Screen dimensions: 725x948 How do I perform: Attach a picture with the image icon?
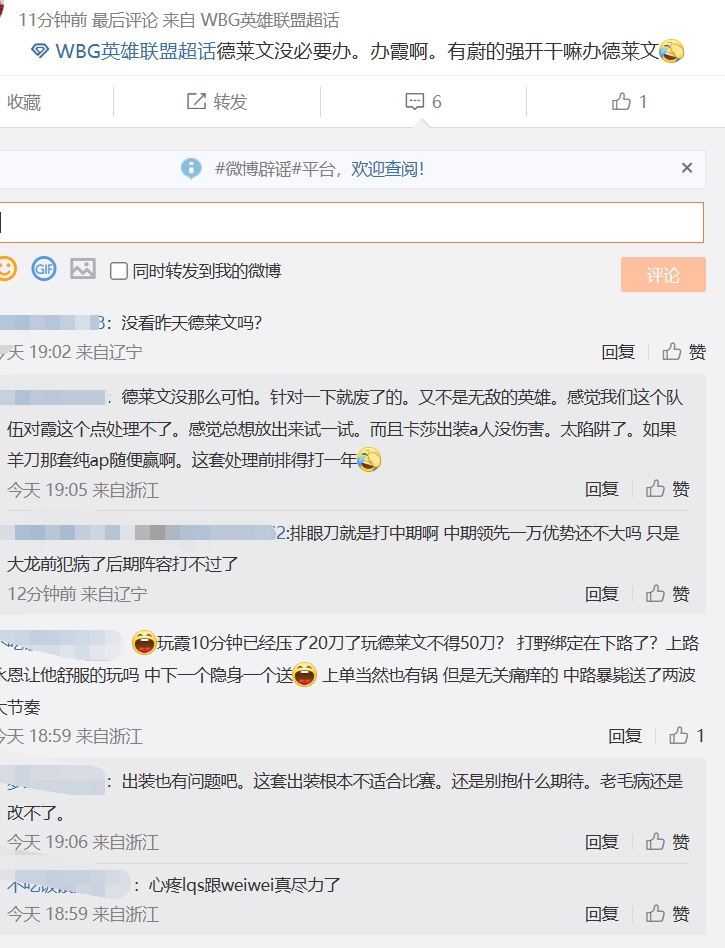click(x=83, y=268)
